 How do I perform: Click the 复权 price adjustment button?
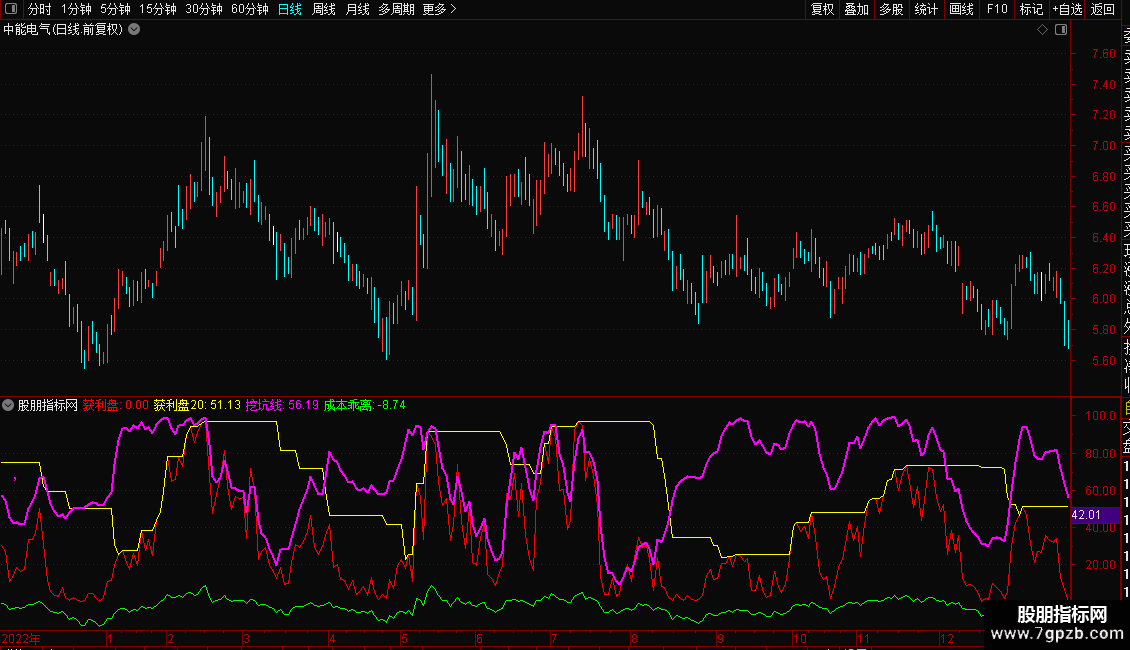[822, 9]
